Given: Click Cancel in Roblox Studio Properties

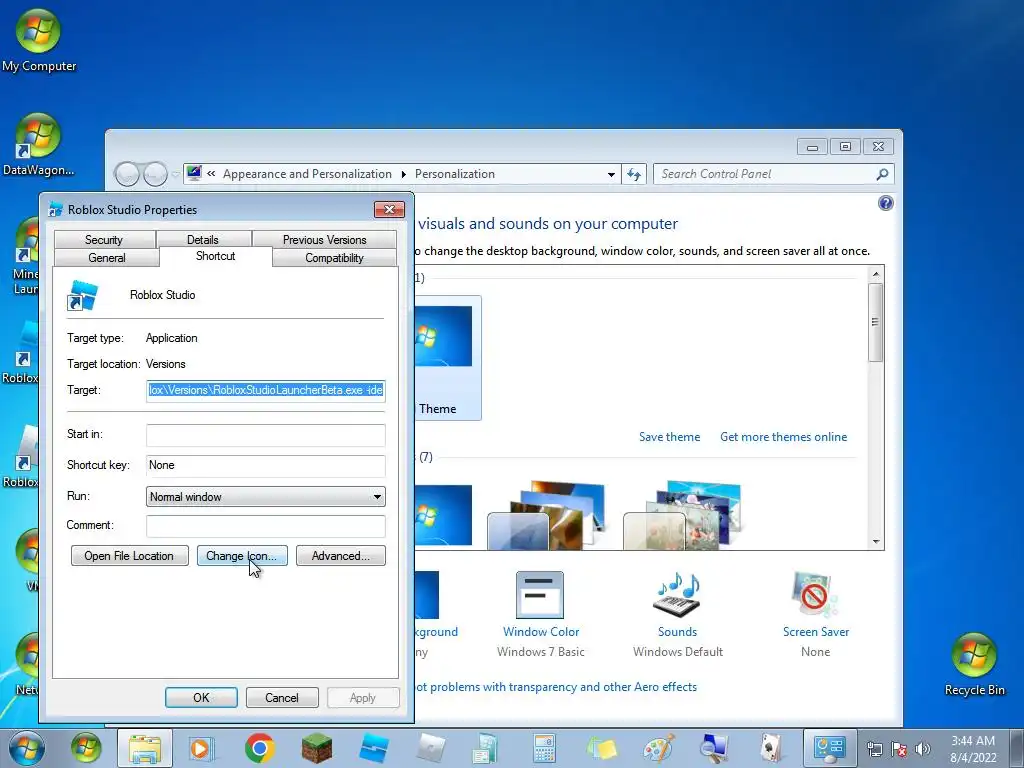Looking at the screenshot, I should point(282,697).
